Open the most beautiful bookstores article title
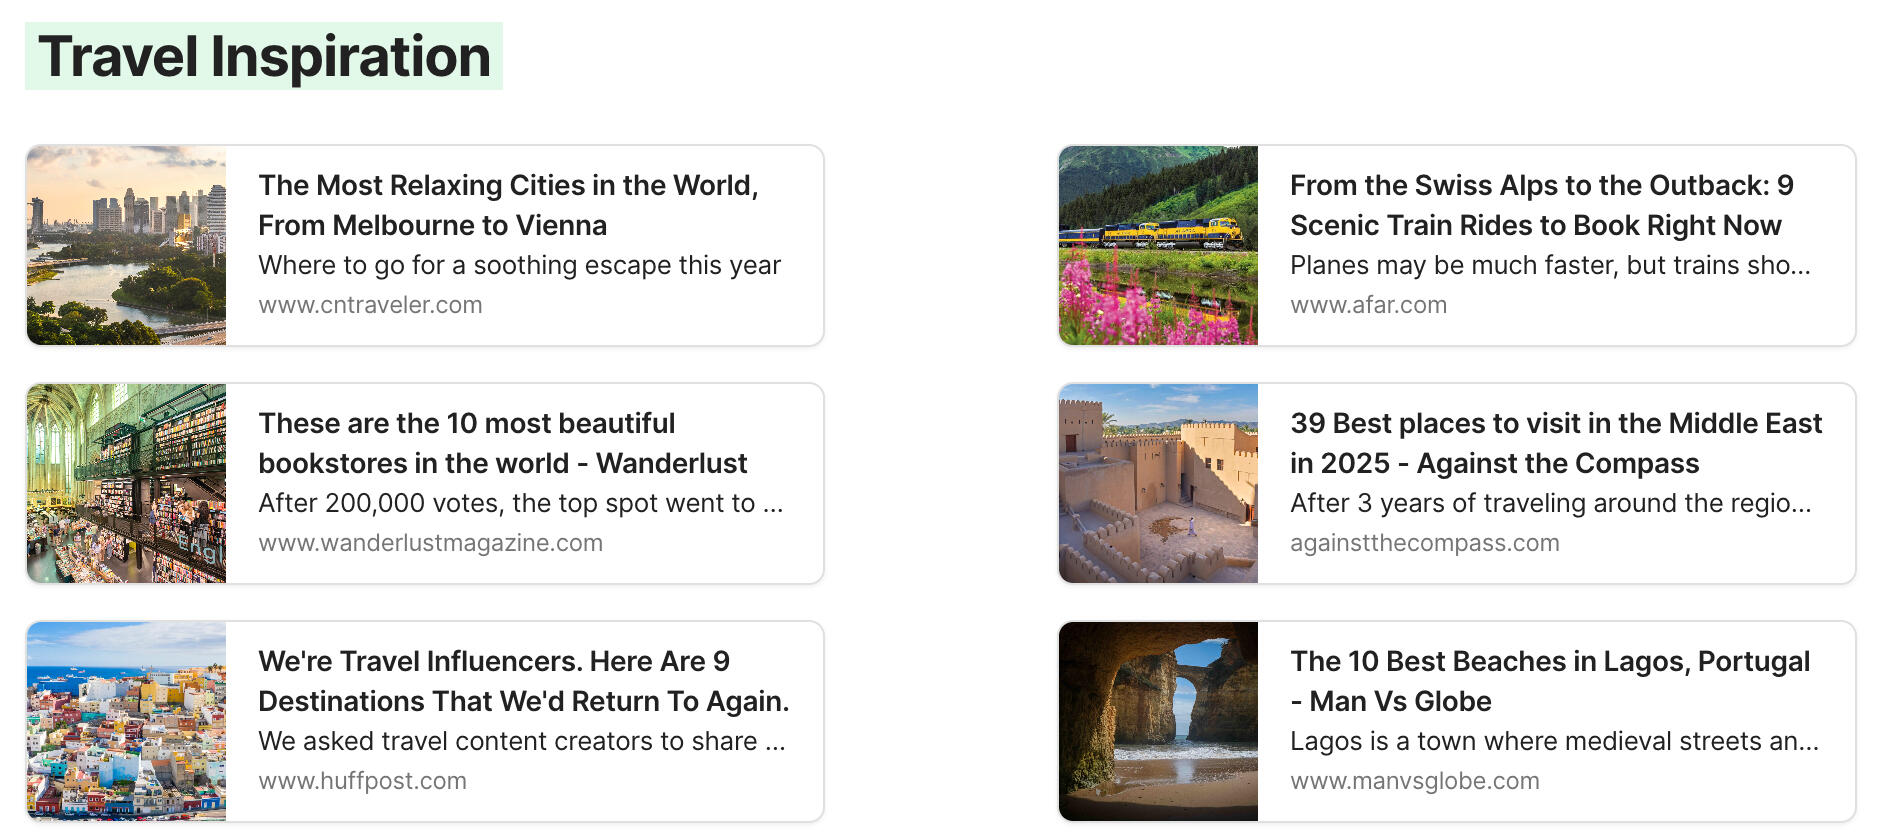Screen dimensions: 1878x836 point(502,443)
